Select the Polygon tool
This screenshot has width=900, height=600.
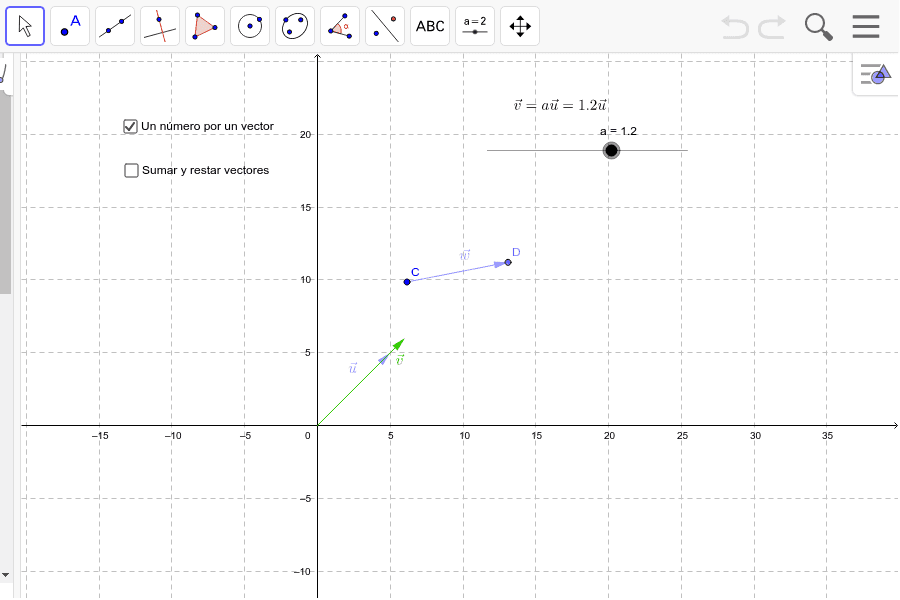[x=205, y=26]
